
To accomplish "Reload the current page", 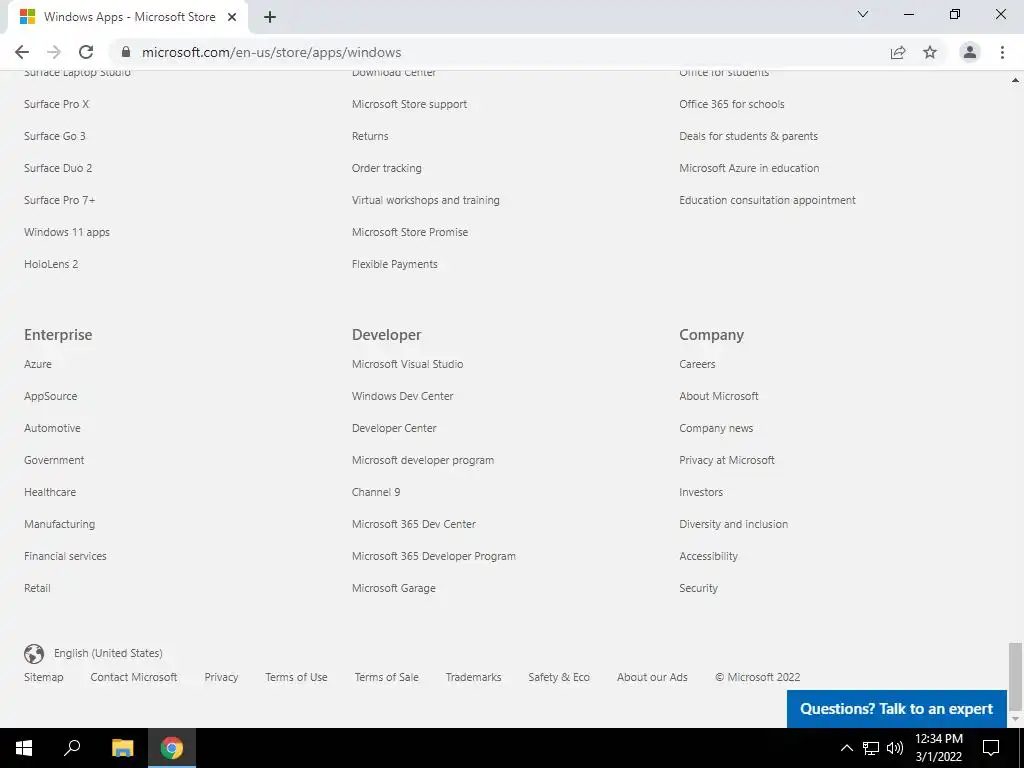I will pyautogui.click(x=86, y=52).
